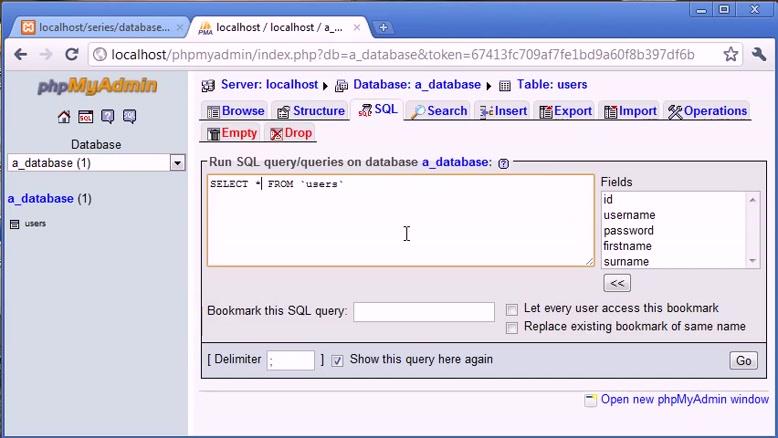This screenshot has height=438, width=778.
Task: Click Fields list scroll up arrow
Action: [753, 199]
